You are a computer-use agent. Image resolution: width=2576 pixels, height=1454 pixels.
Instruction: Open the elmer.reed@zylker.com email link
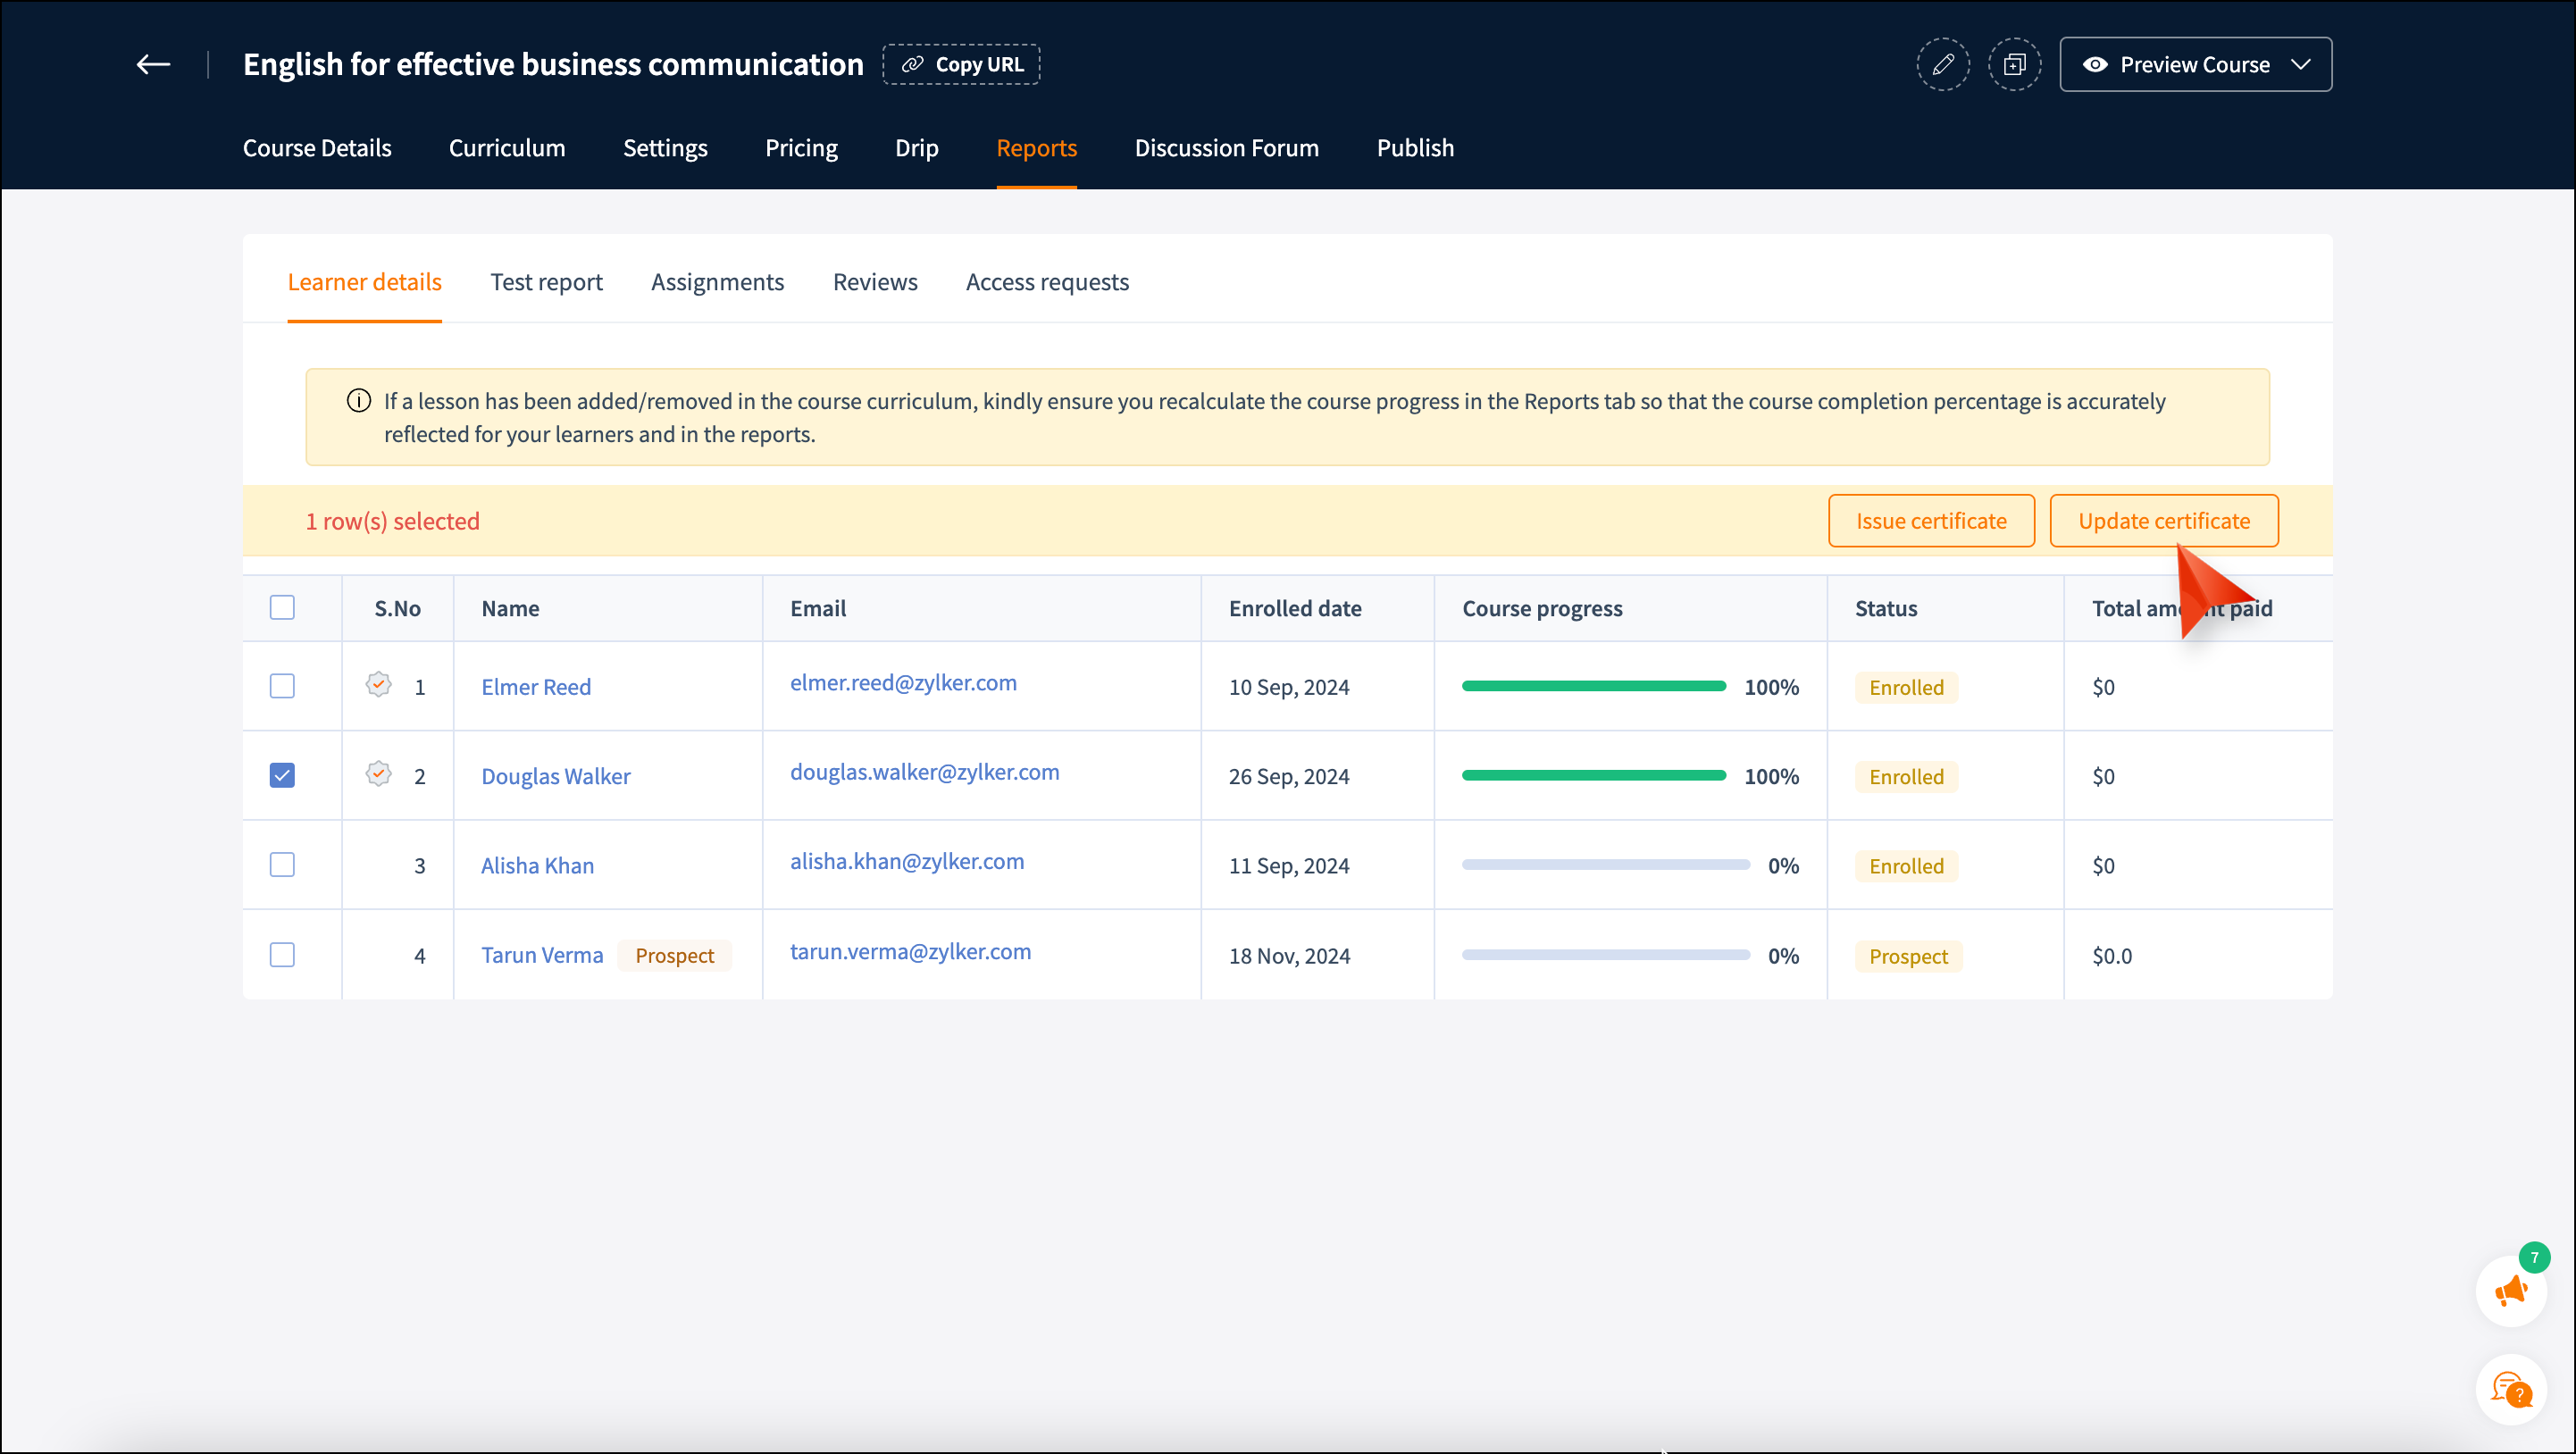click(903, 683)
